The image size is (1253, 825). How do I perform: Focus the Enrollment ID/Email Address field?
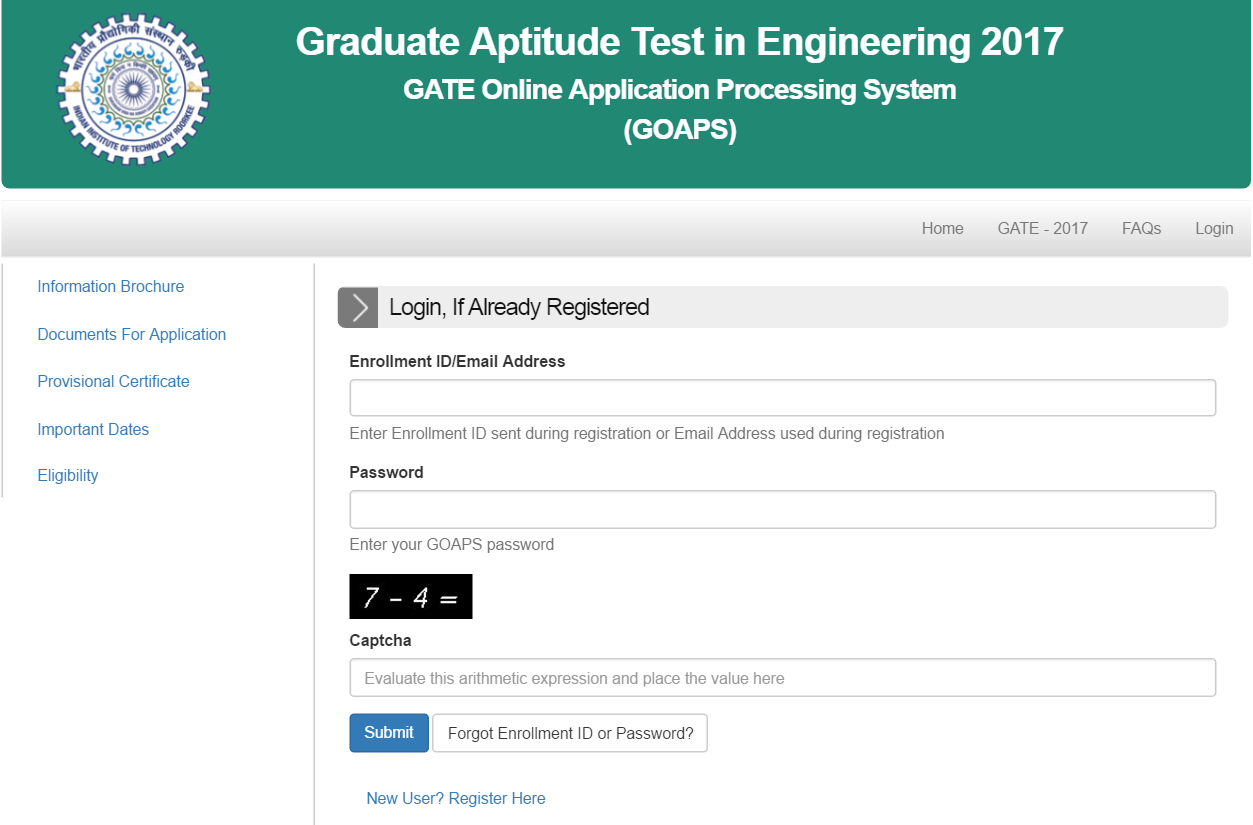[x=782, y=398]
